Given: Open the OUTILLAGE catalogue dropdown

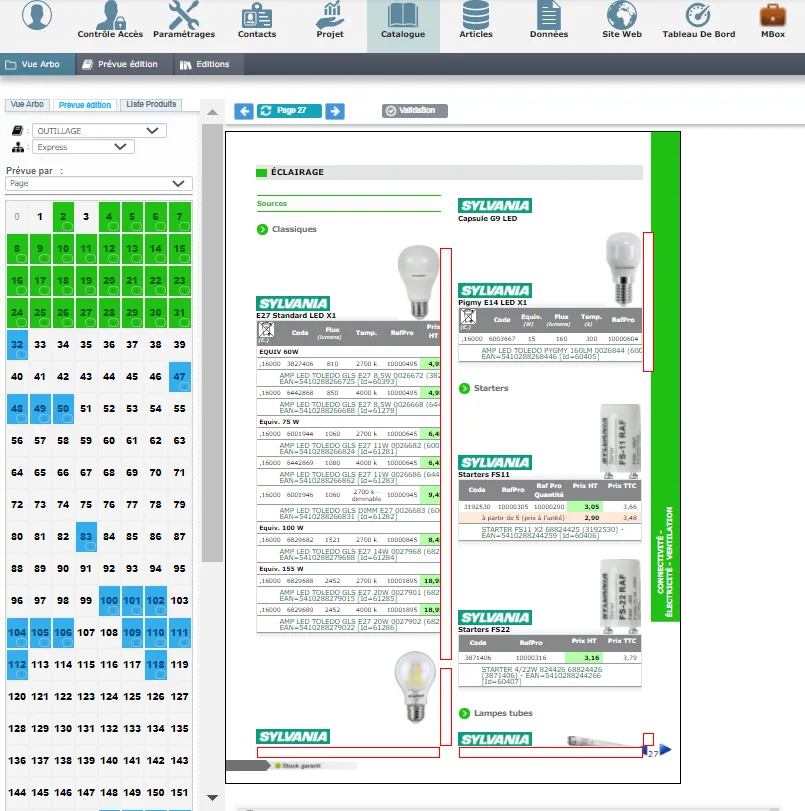Looking at the screenshot, I should 99,131.
